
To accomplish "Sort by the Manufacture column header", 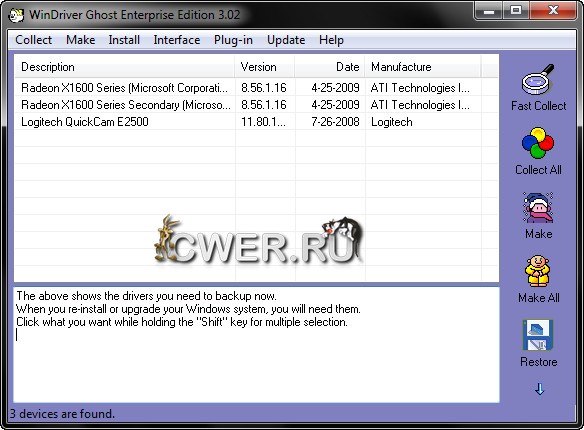I will point(423,67).
